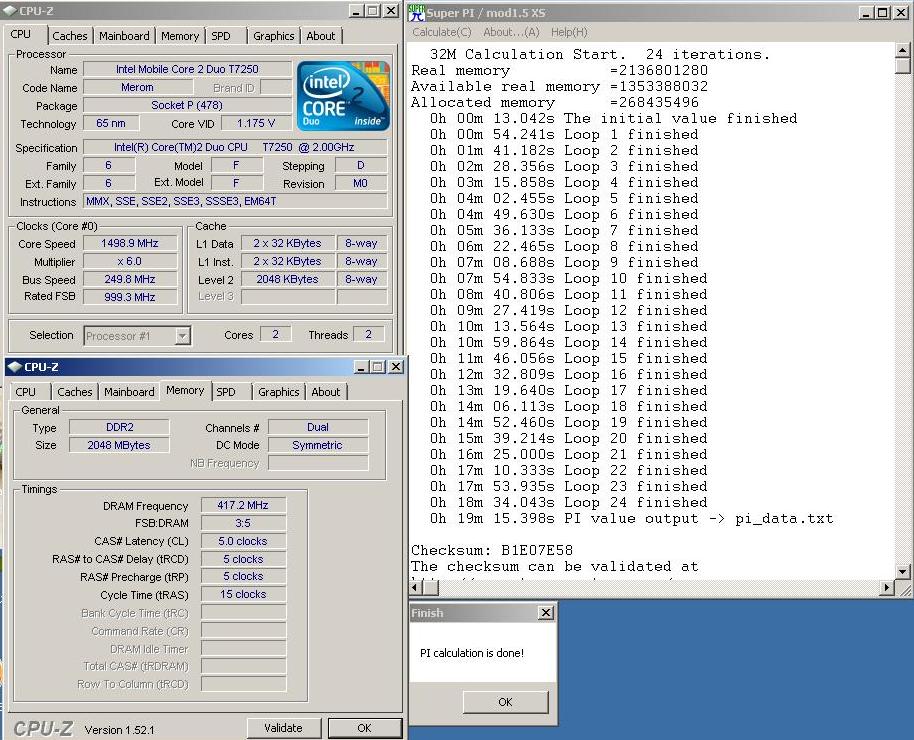This screenshot has width=914, height=740.
Task: Click the Level 2 cache value '2048 KBytes'
Action: 287,279
